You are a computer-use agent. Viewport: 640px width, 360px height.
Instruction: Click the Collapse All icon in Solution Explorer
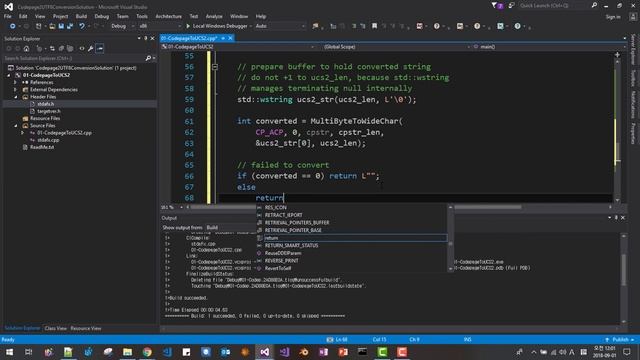61,49
